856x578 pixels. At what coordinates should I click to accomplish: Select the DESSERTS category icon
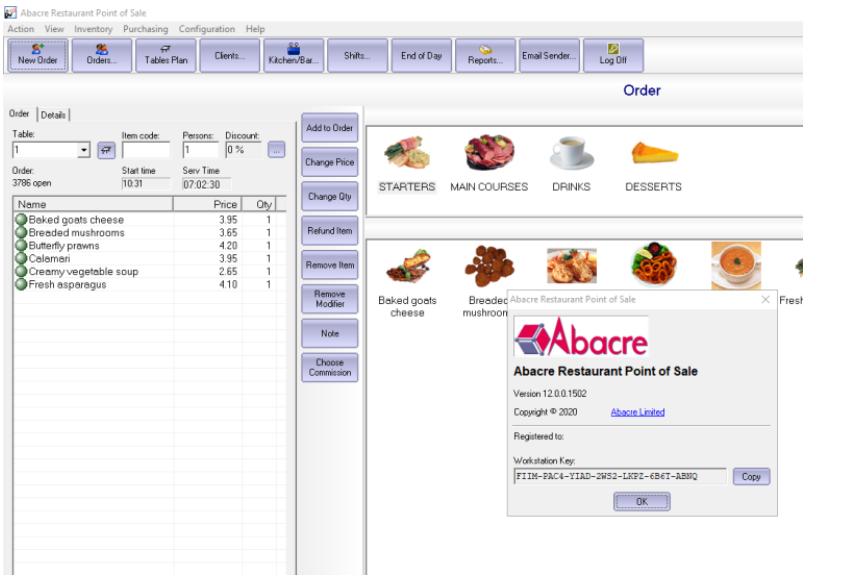(653, 154)
